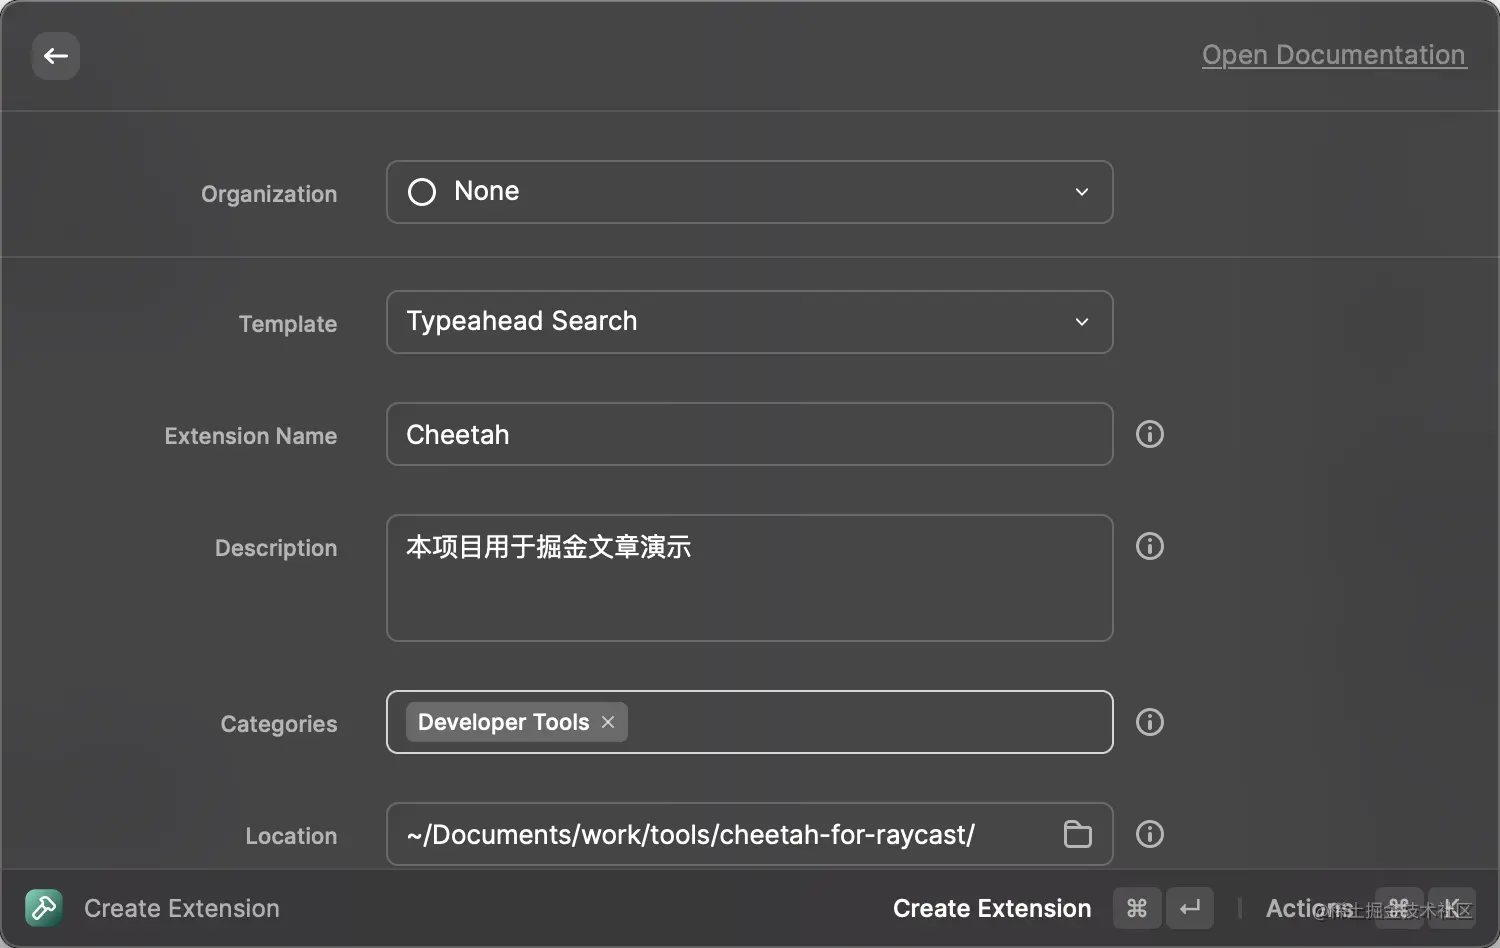Browse folders with the Location folder icon

tap(1077, 834)
